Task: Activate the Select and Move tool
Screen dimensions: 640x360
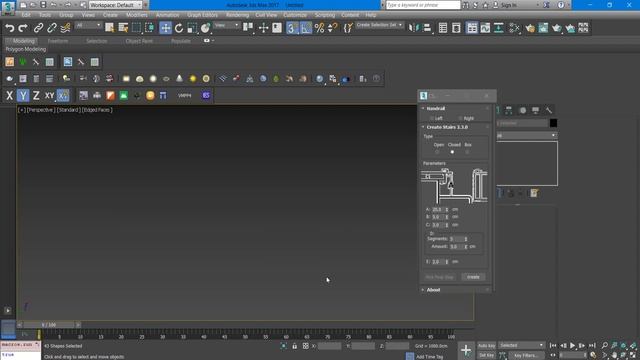Action: [165, 28]
